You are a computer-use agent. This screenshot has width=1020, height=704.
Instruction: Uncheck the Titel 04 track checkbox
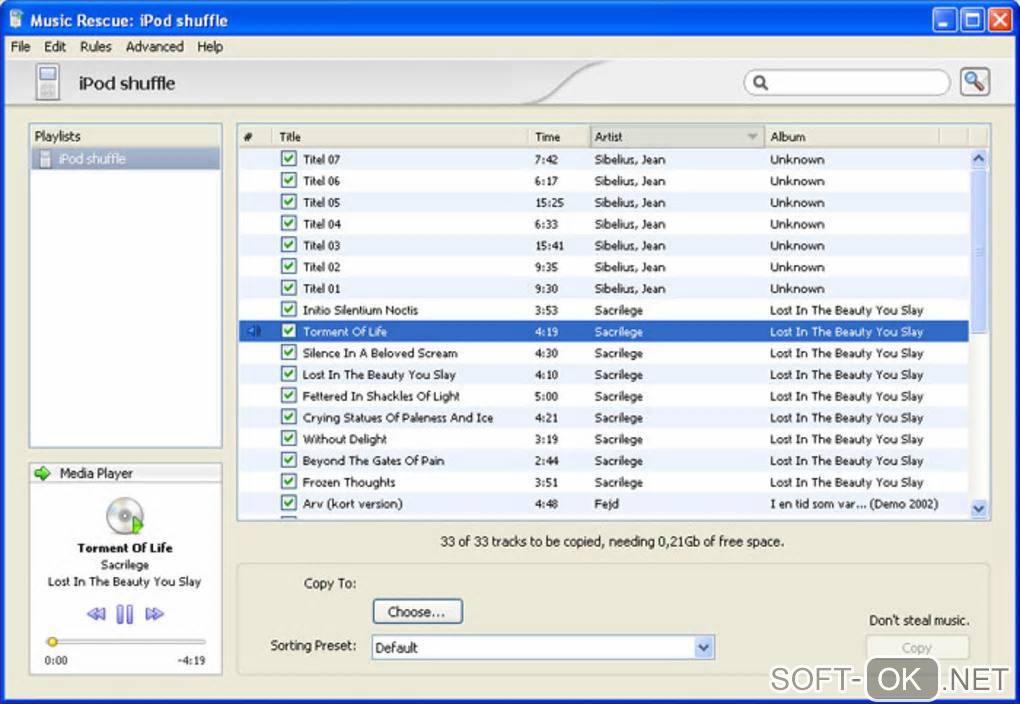[289, 223]
